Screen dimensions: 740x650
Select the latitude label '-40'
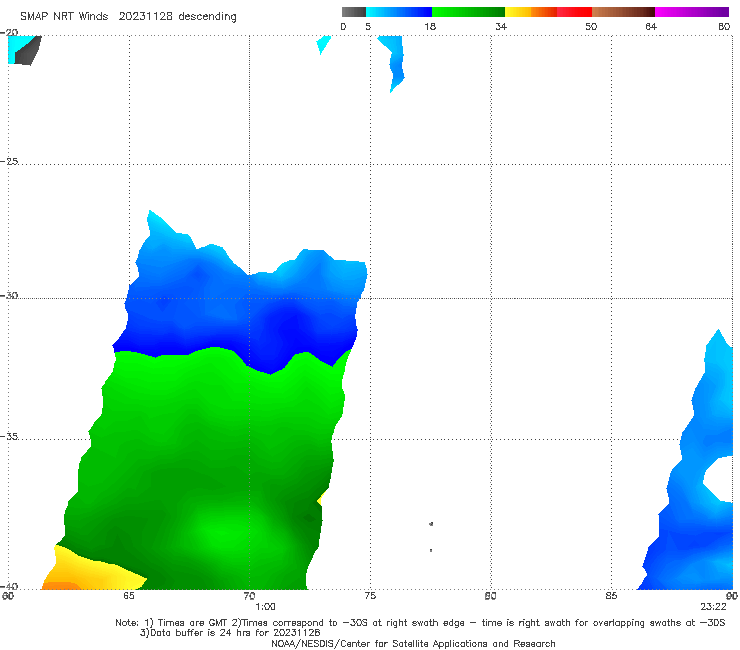[x=9, y=586]
